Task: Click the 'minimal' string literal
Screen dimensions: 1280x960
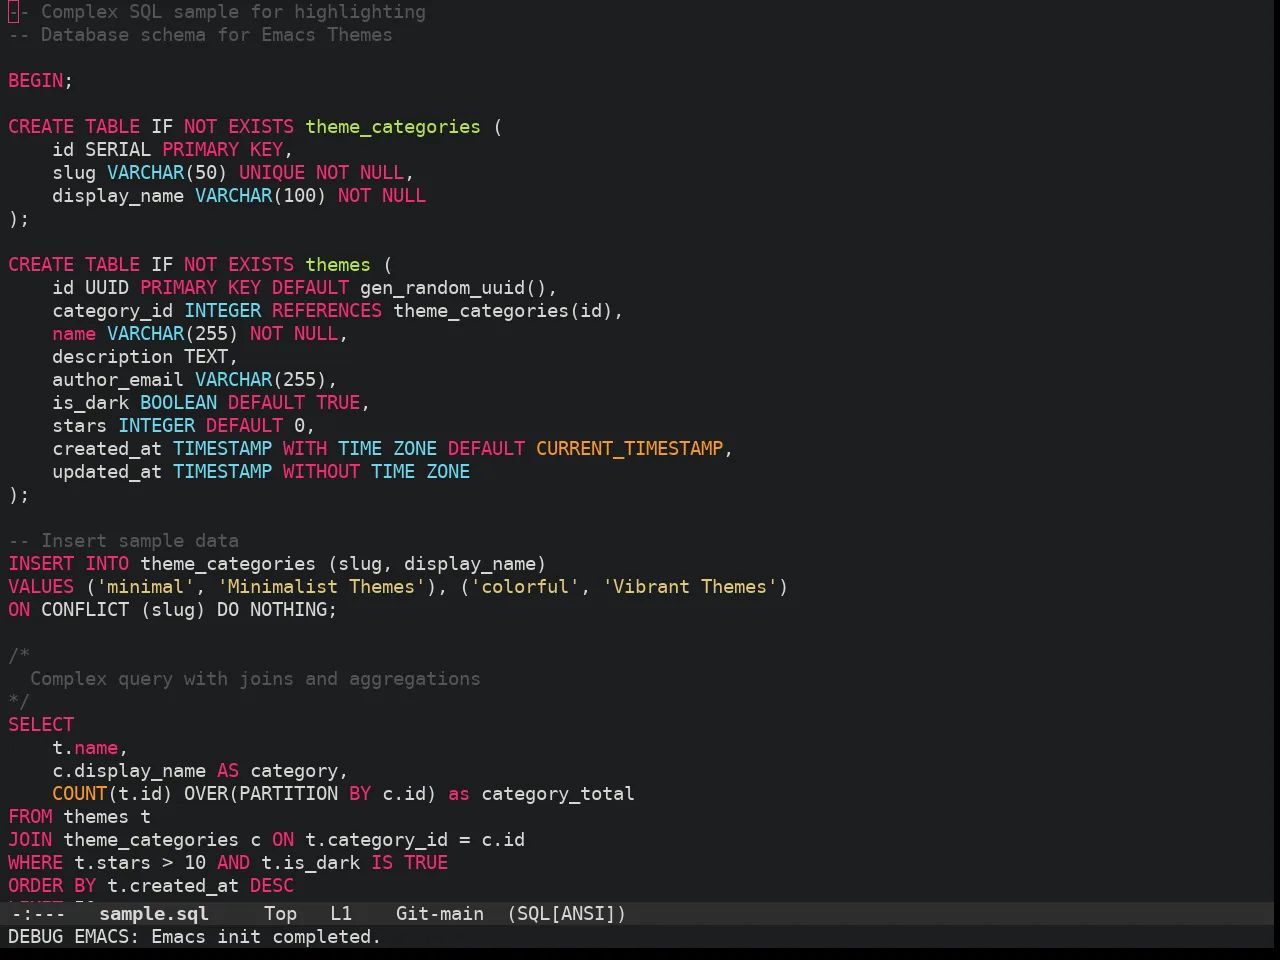Action: 145,587
